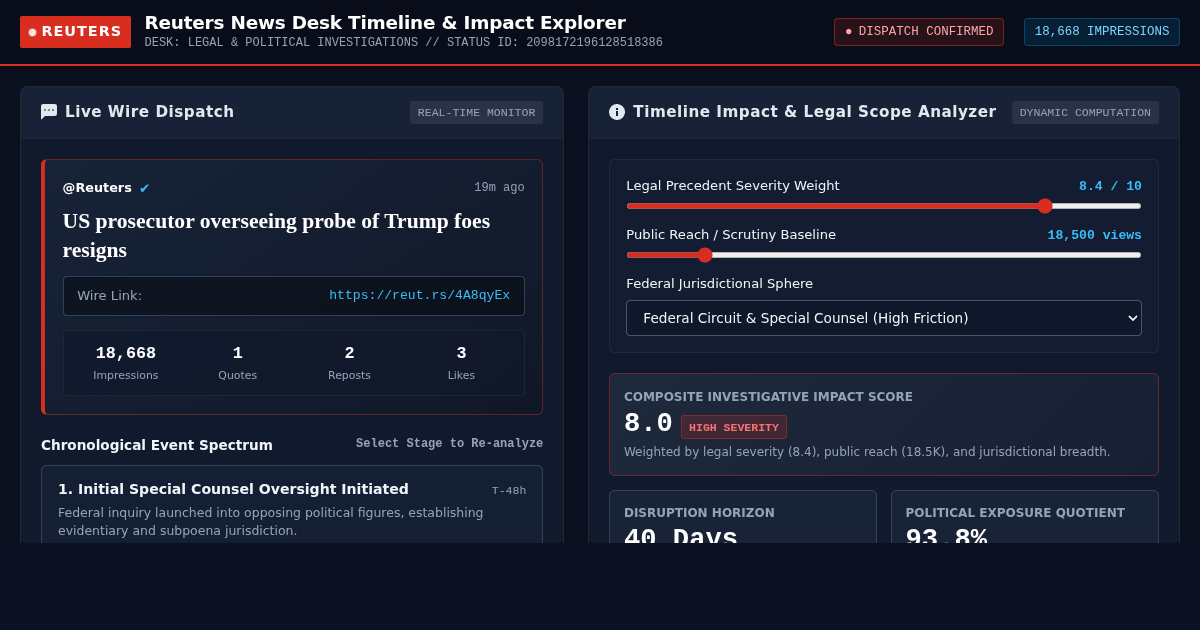
Task: Click the 18,668 IMPRESSIONS header badge
Action: [1102, 32]
